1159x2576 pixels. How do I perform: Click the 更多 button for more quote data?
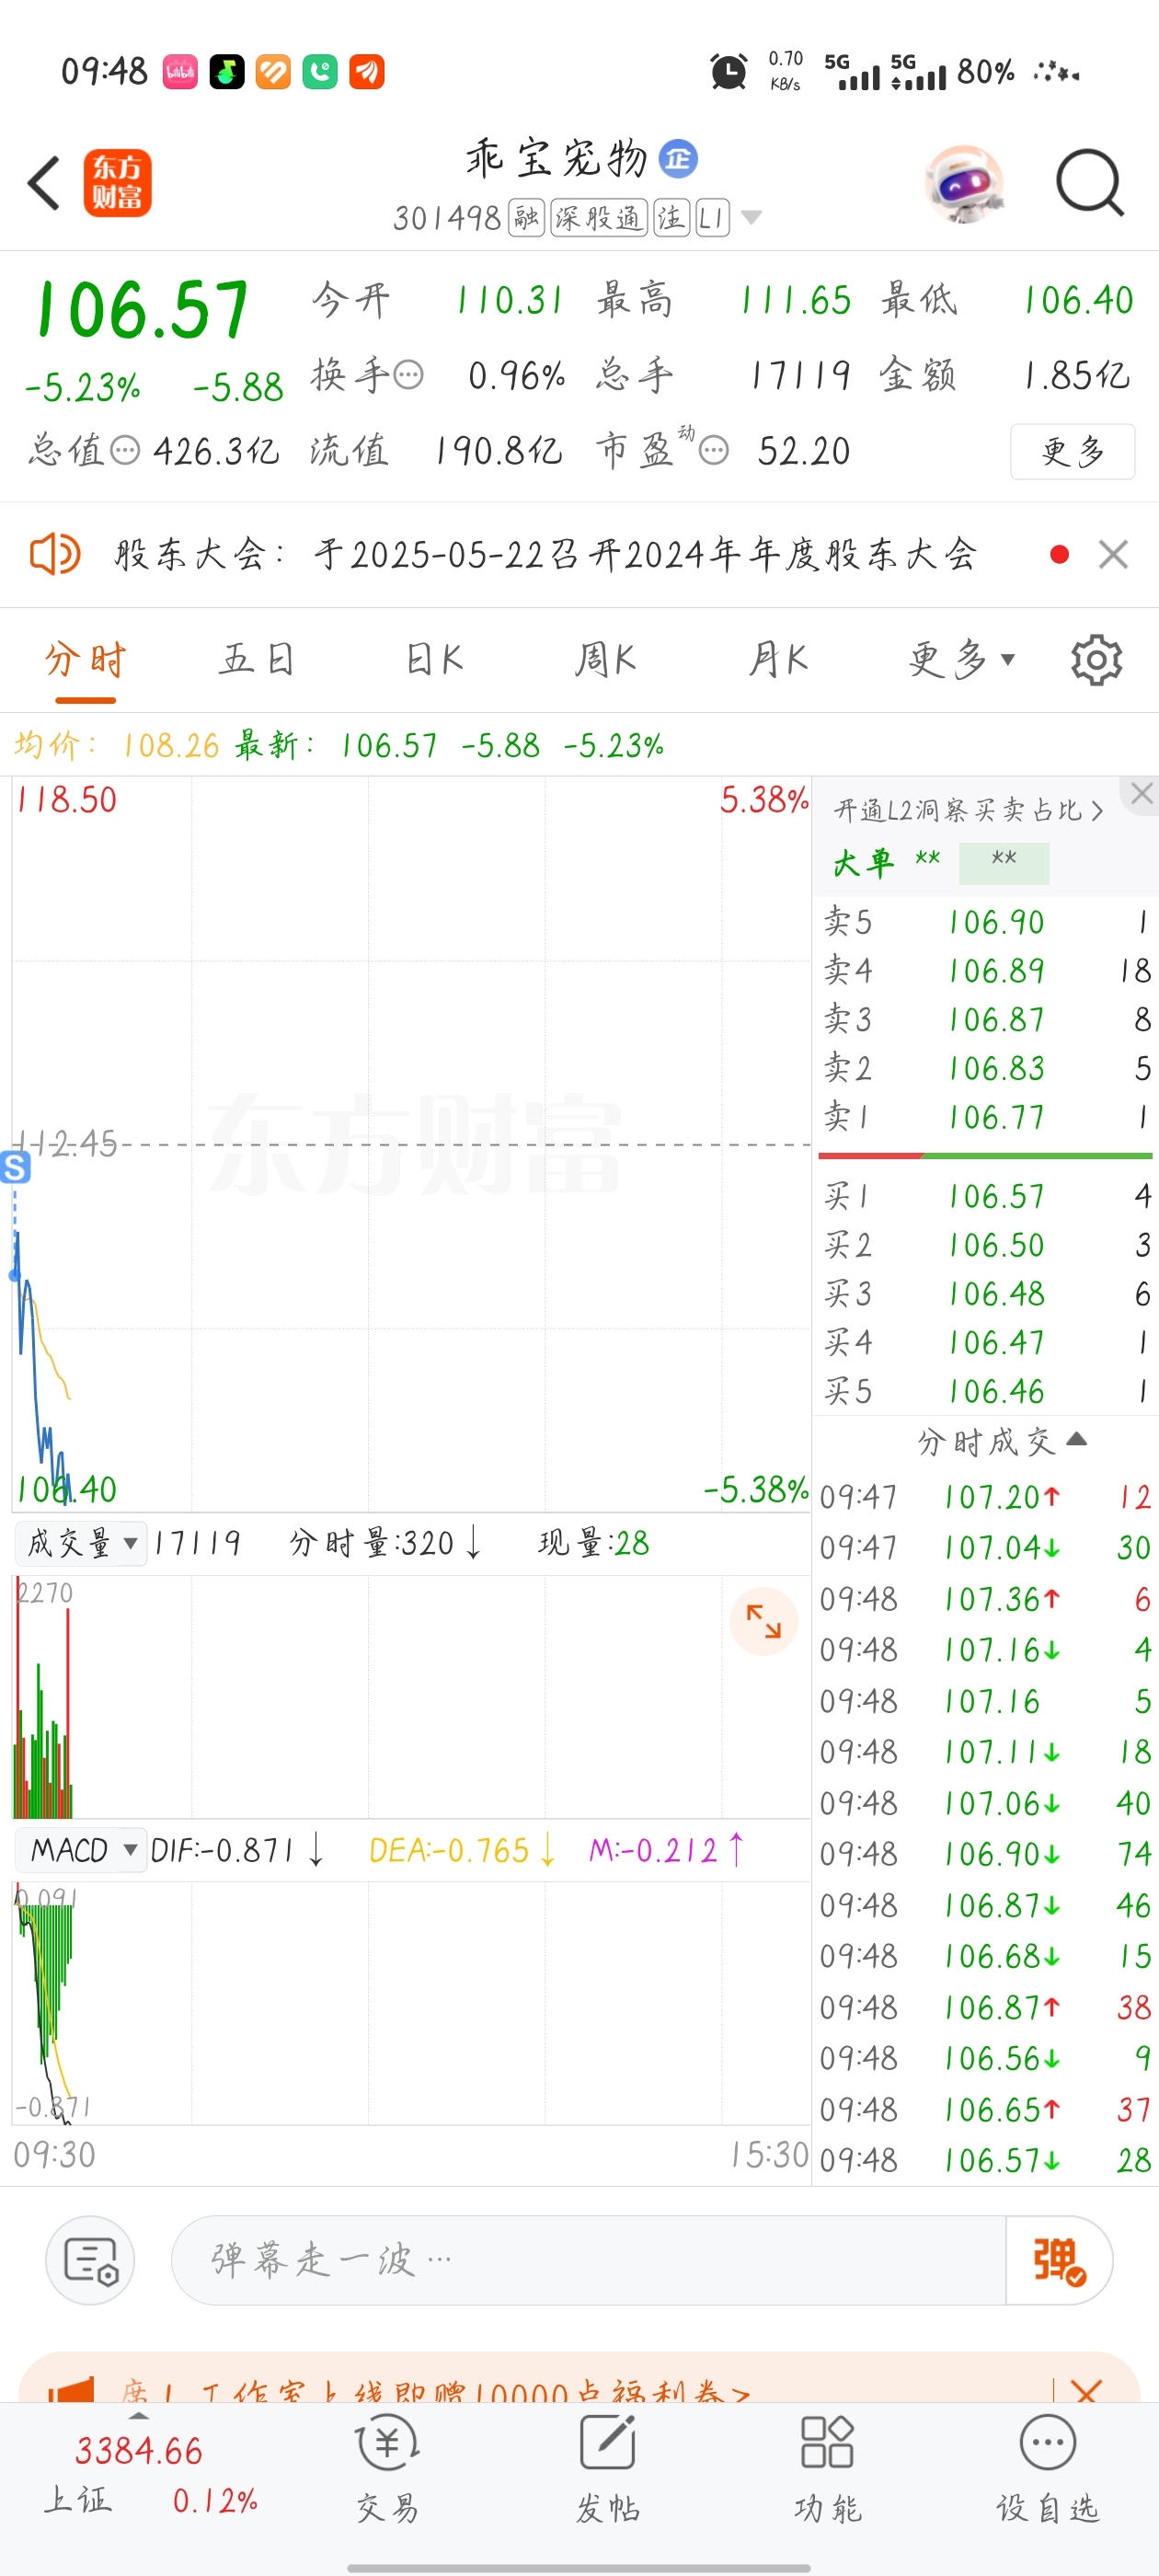(1072, 451)
